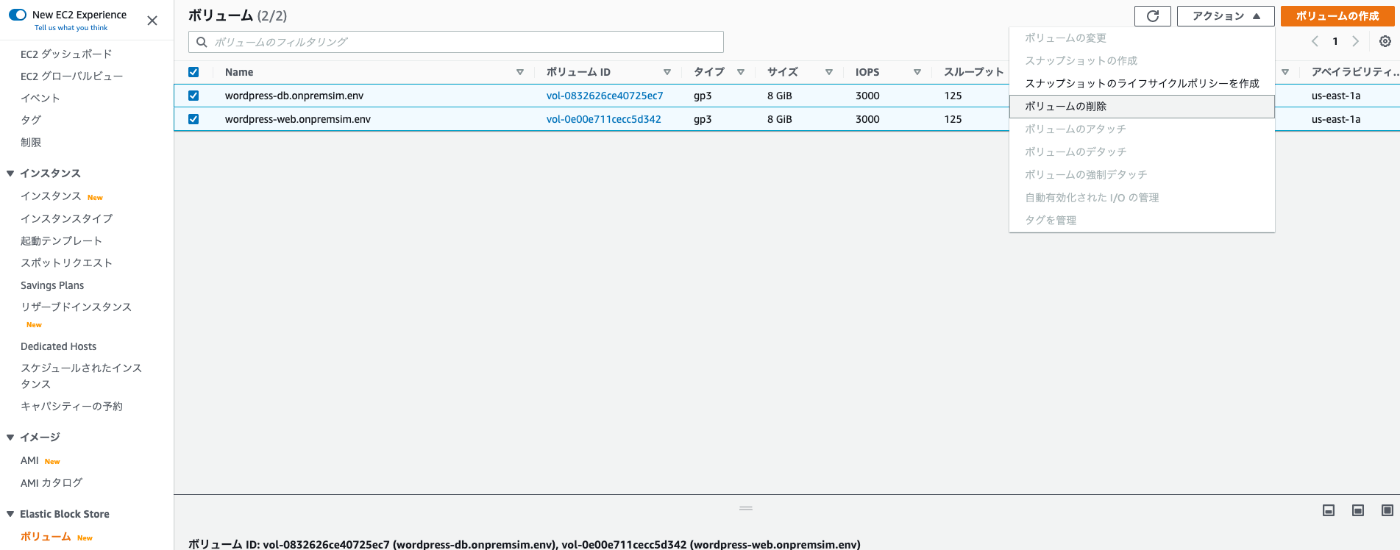
Task: Go to next page arrow
Action: 1355,42
